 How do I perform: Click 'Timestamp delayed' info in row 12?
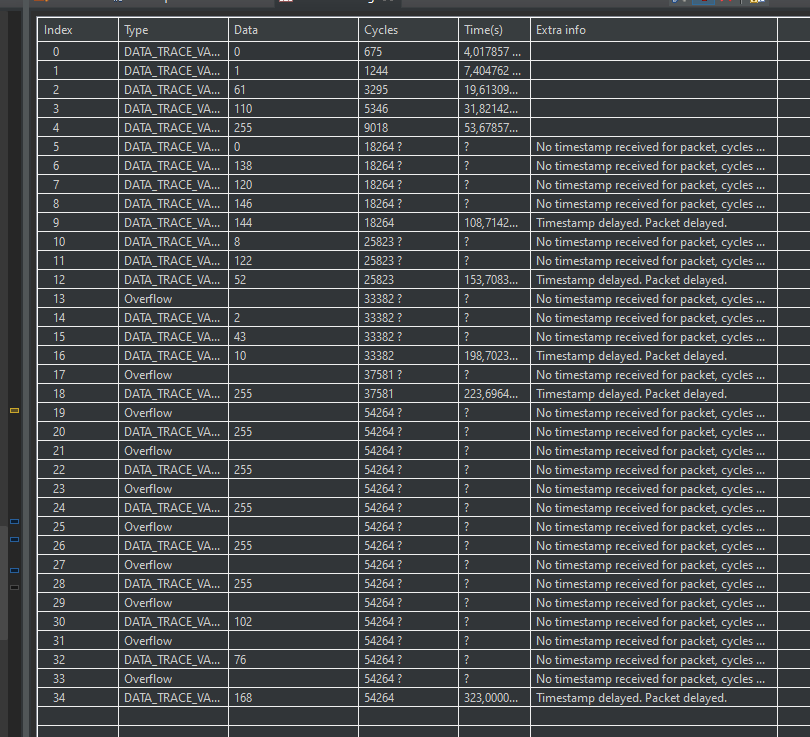coord(653,280)
